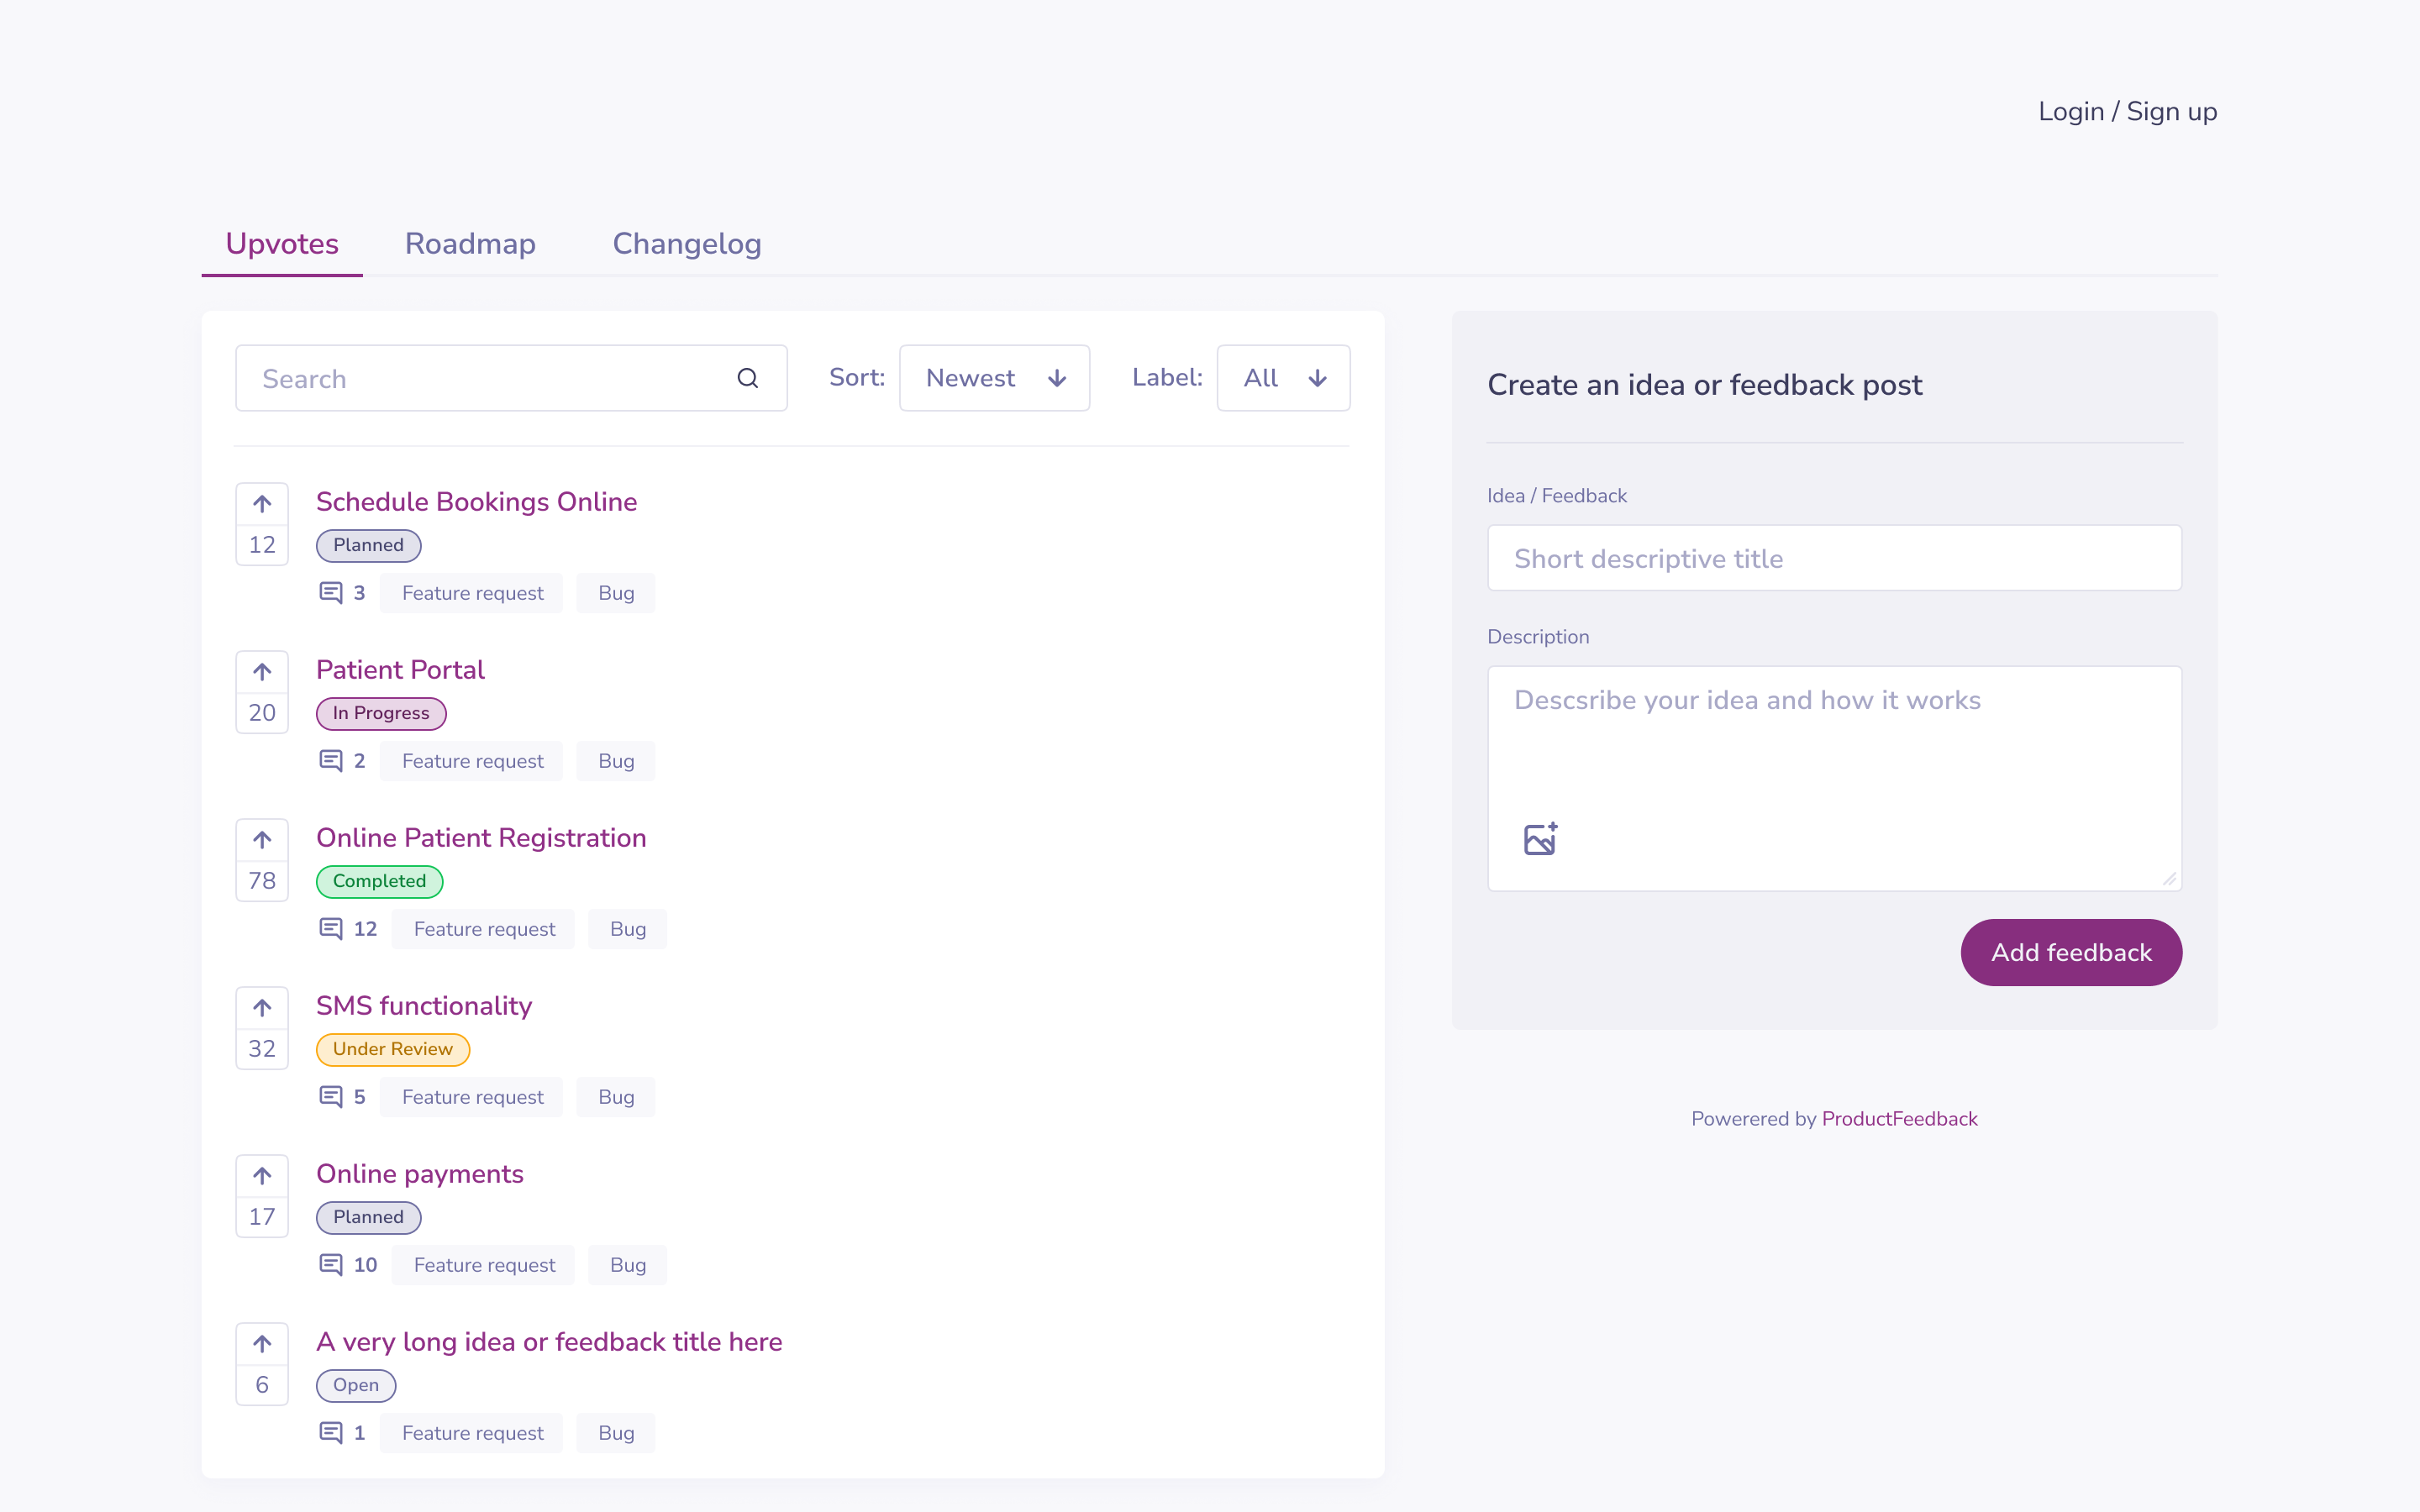Open the Patient Portal post
This screenshot has width=2420, height=1512.
point(400,670)
